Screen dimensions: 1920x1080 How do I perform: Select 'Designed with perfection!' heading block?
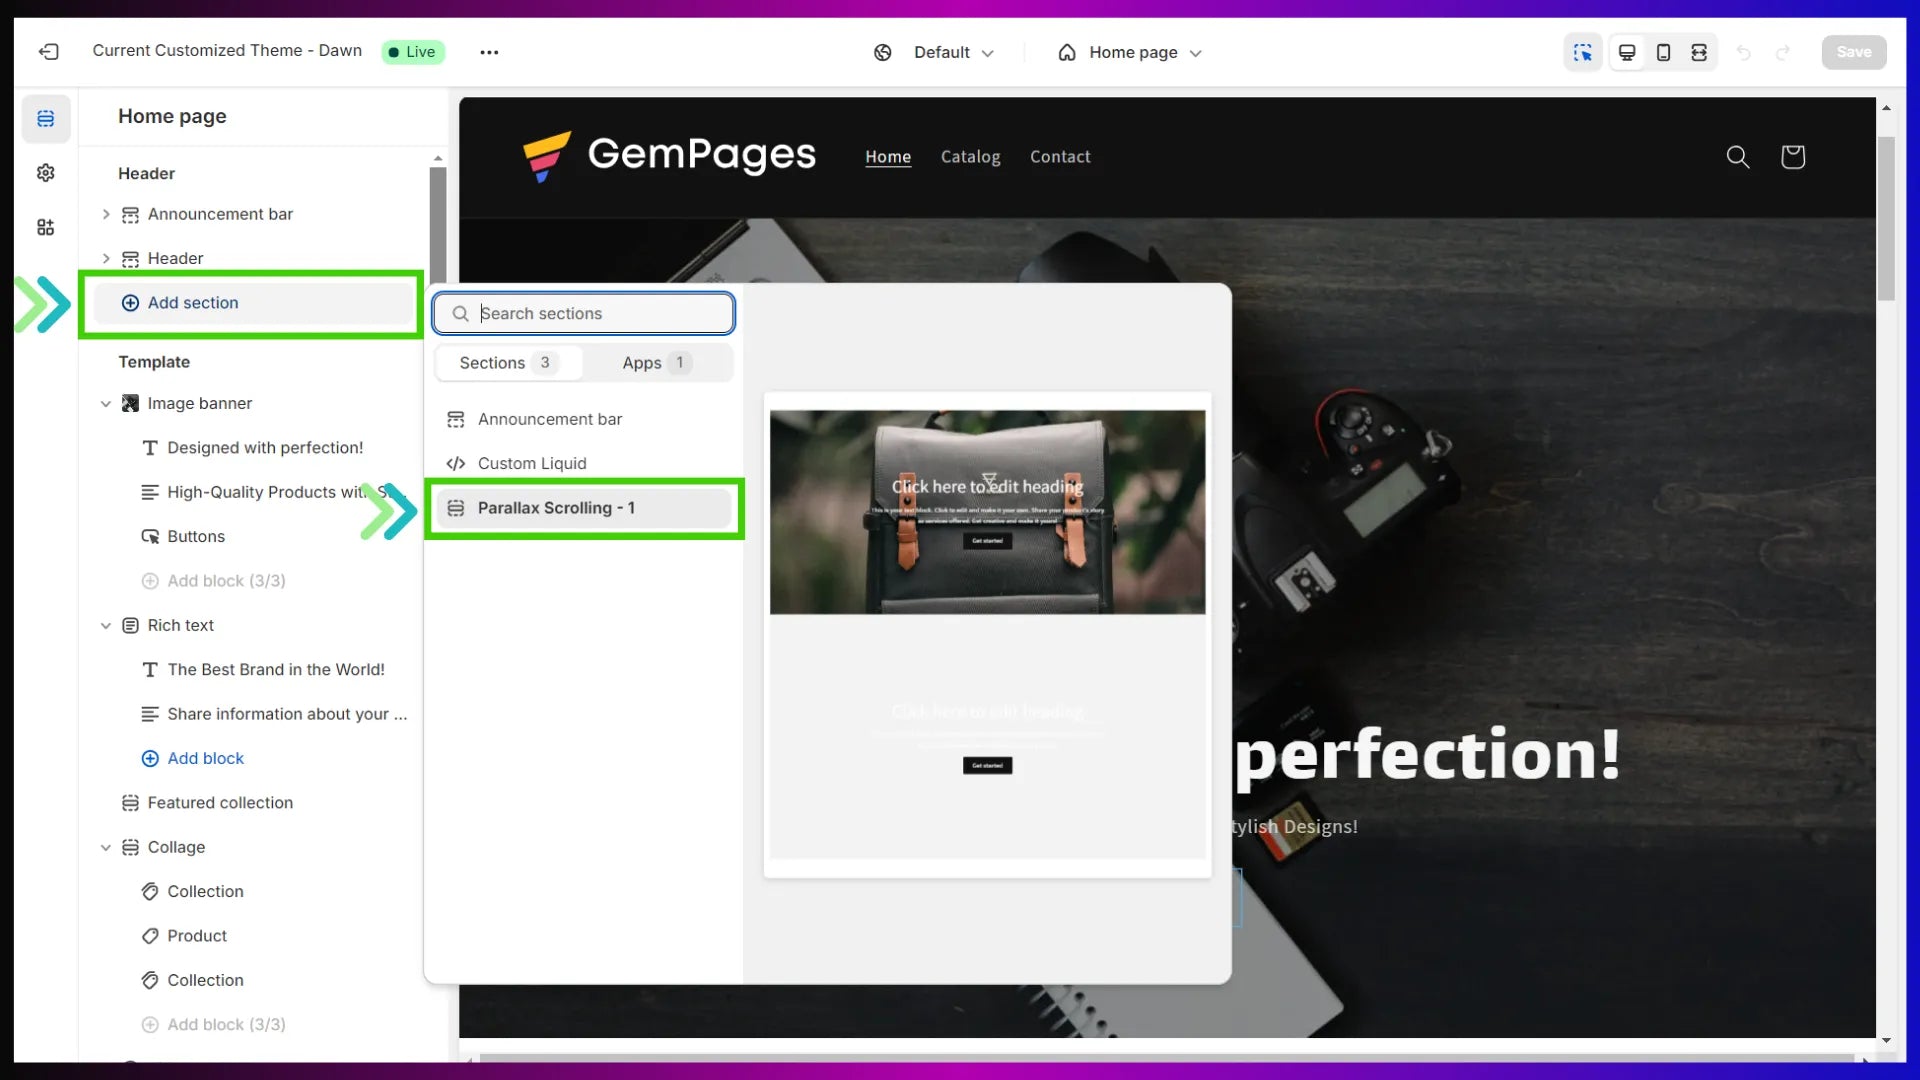(265, 448)
